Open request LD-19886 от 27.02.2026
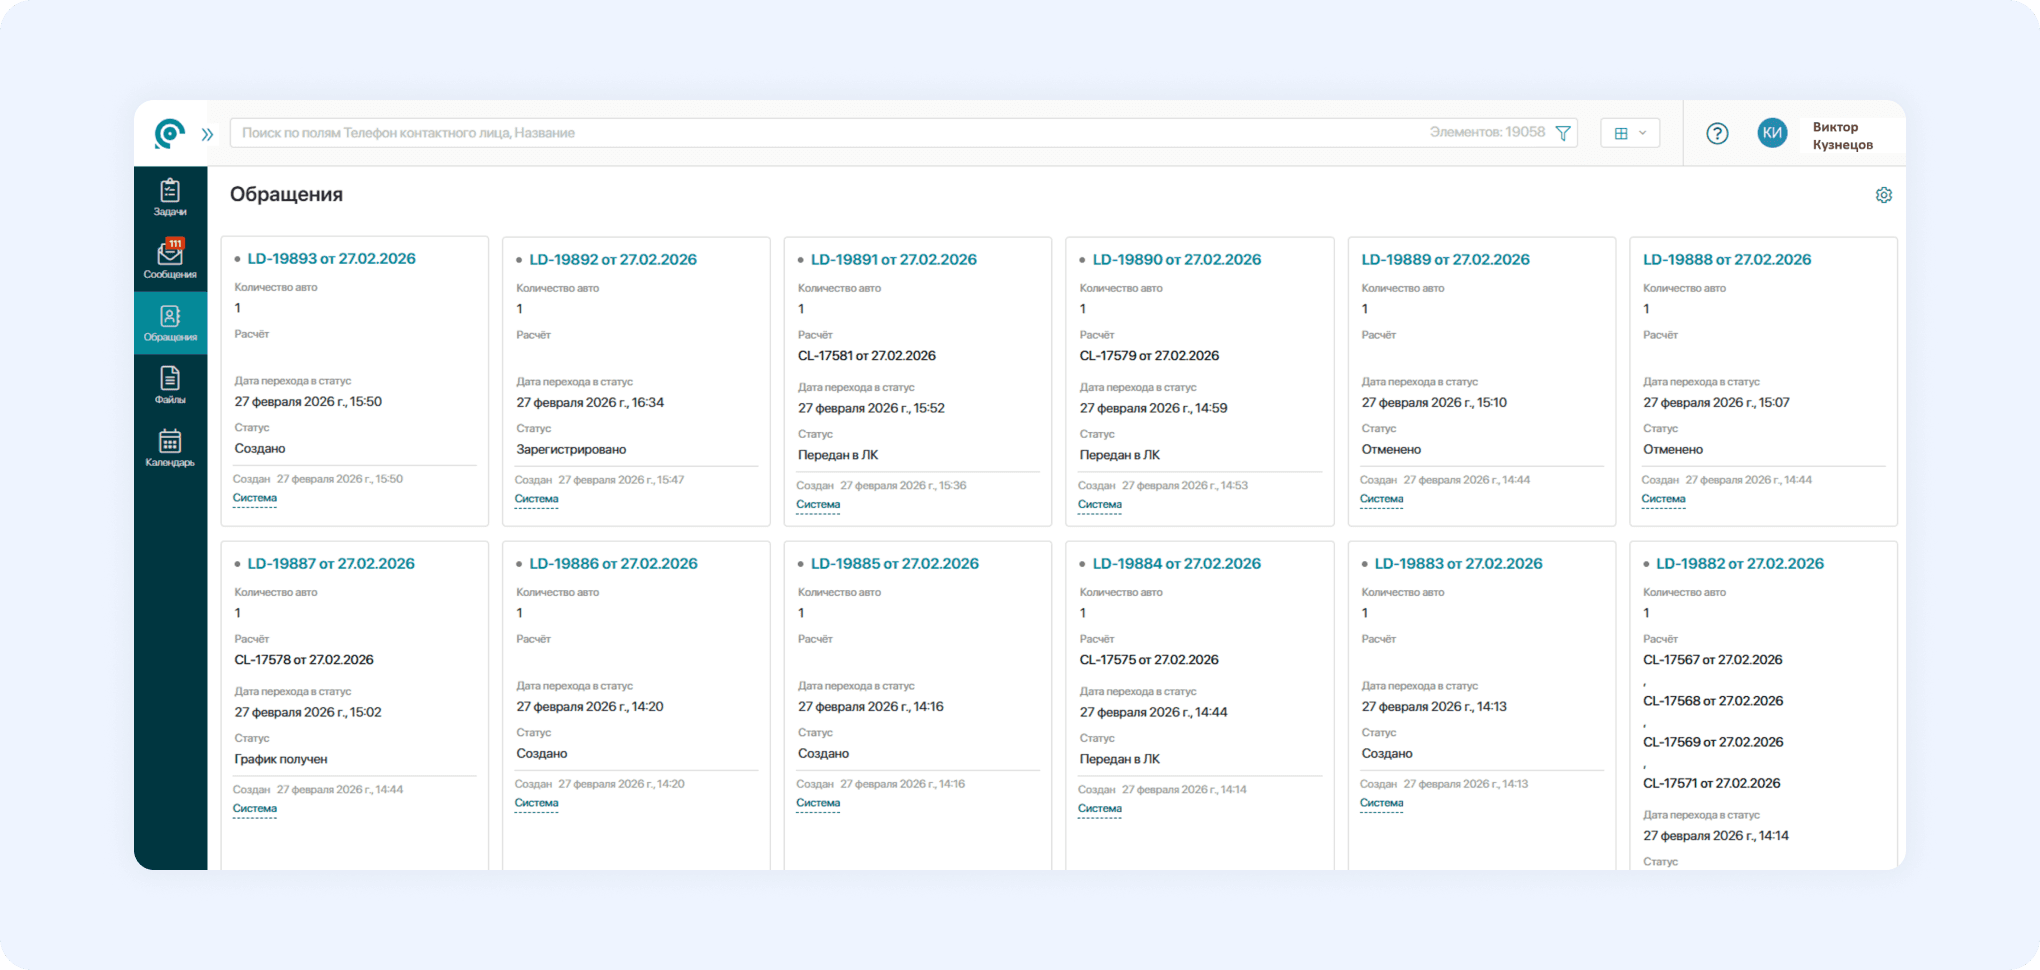Image resolution: width=2040 pixels, height=970 pixels. click(x=613, y=564)
